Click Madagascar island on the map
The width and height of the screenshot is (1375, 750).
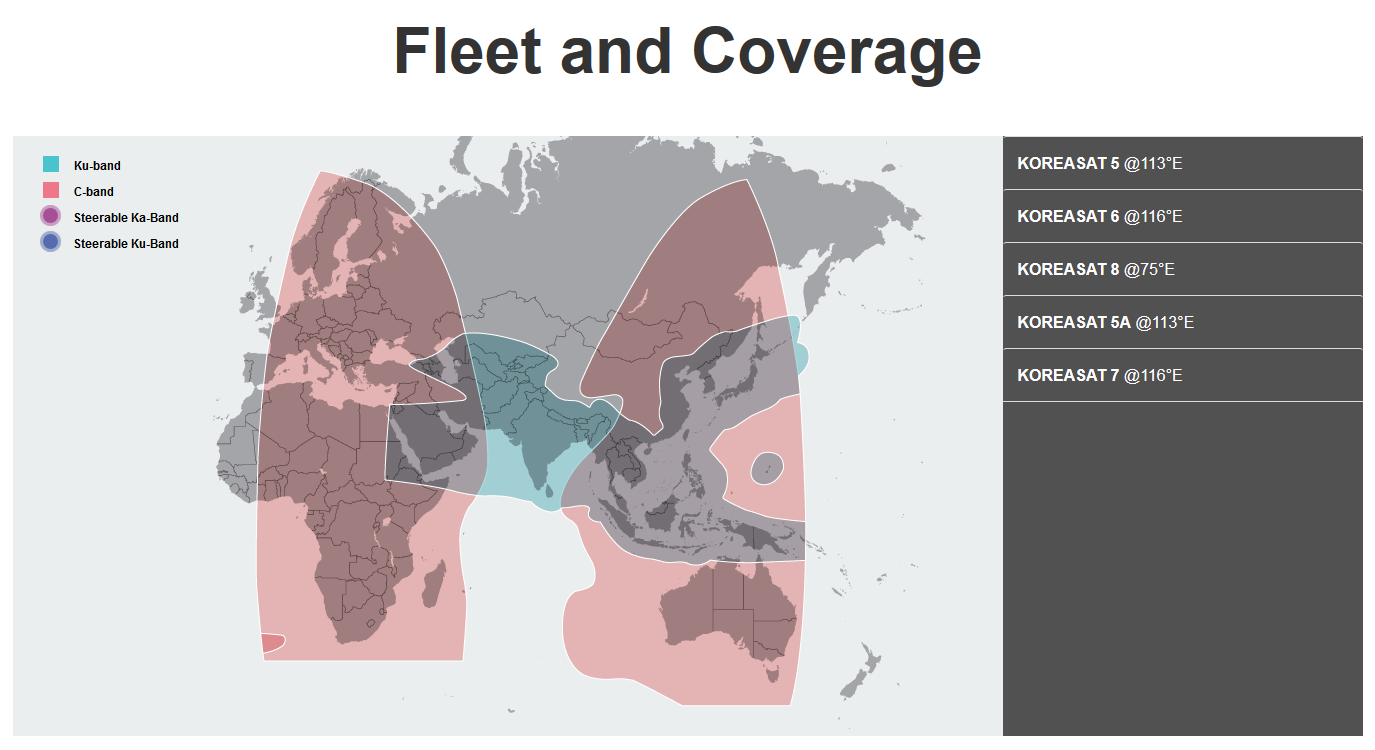point(434,585)
